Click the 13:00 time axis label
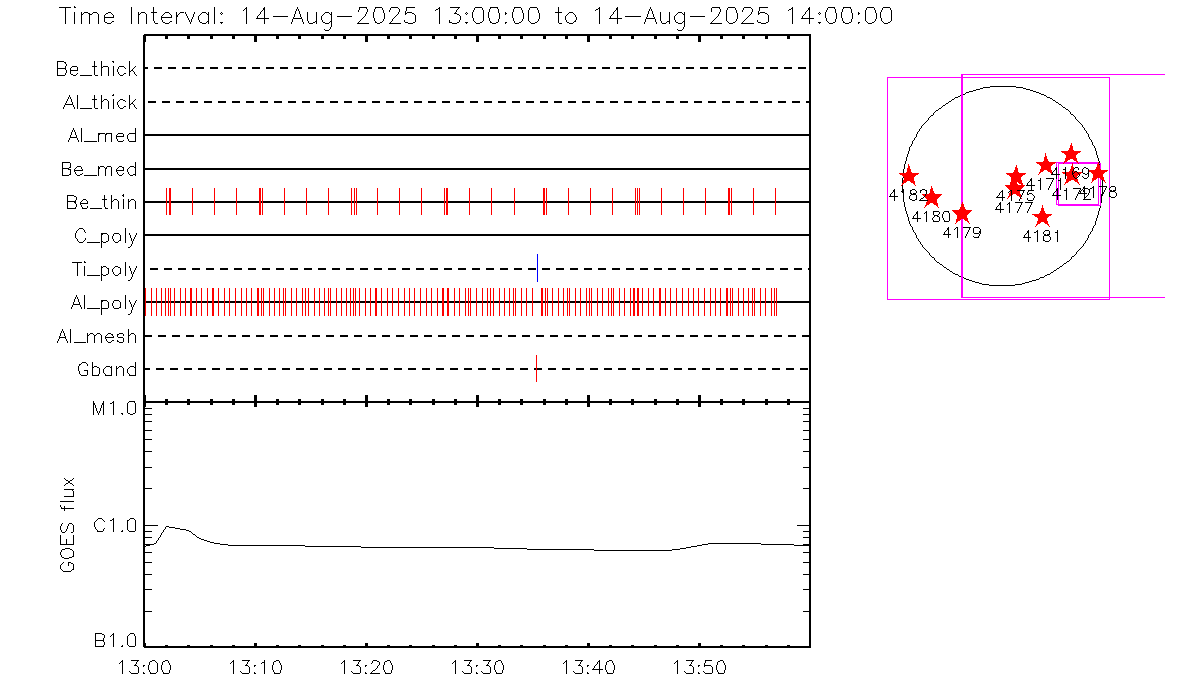 [147, 666]
